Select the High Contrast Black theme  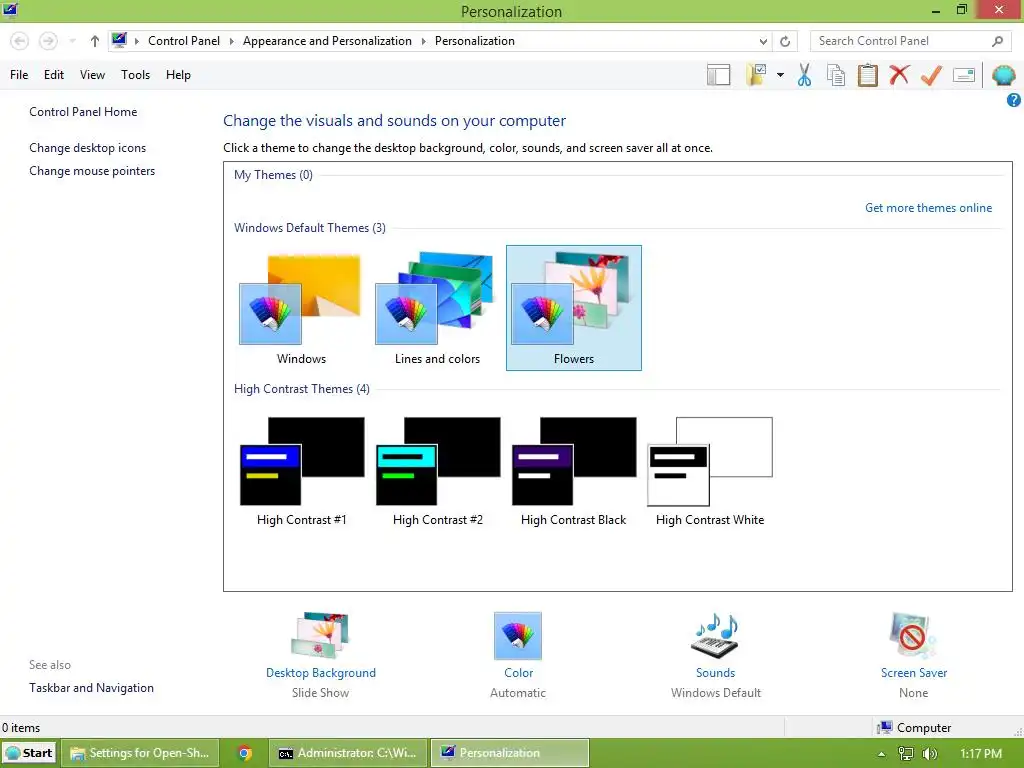pyautogui.click(x=573, y=470)
